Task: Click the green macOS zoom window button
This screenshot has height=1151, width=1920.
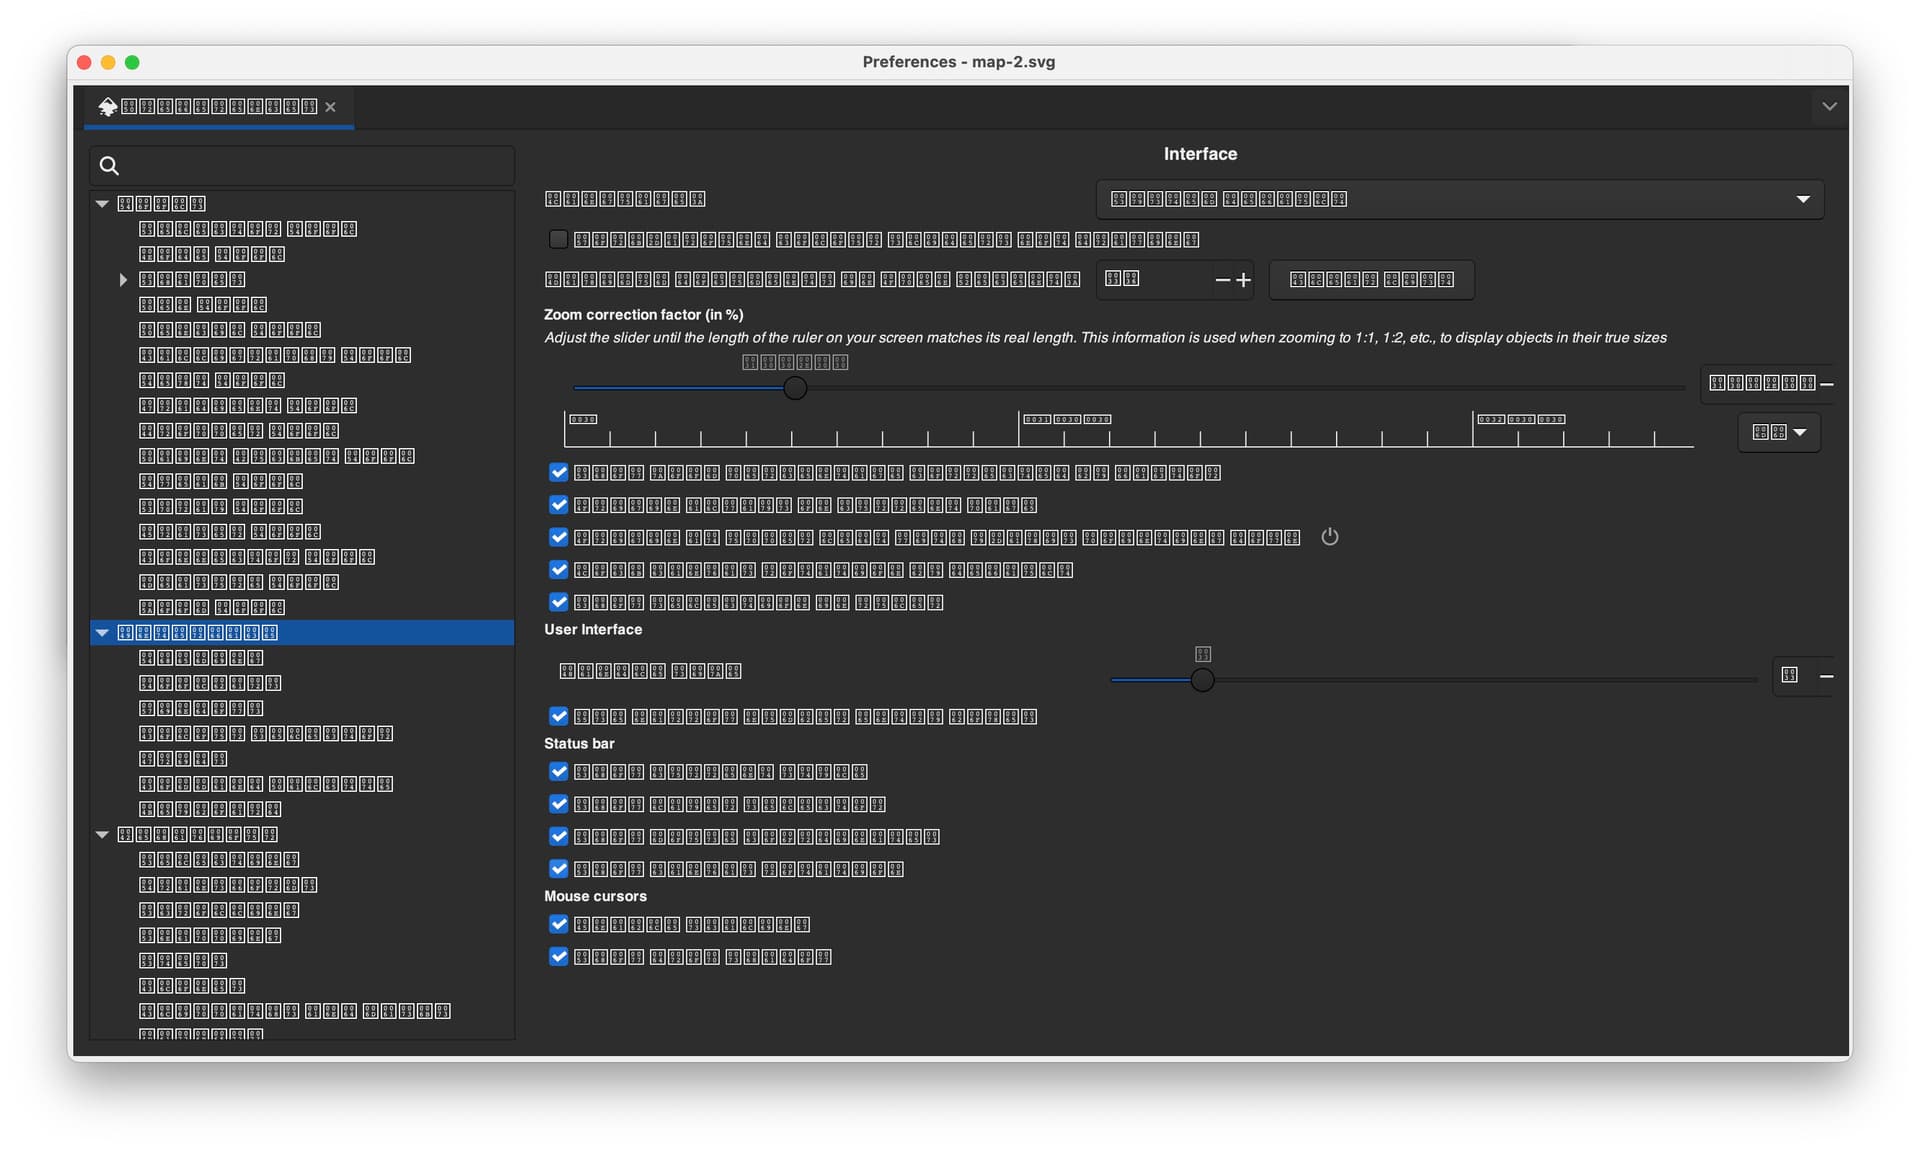Action: point(132,62)
